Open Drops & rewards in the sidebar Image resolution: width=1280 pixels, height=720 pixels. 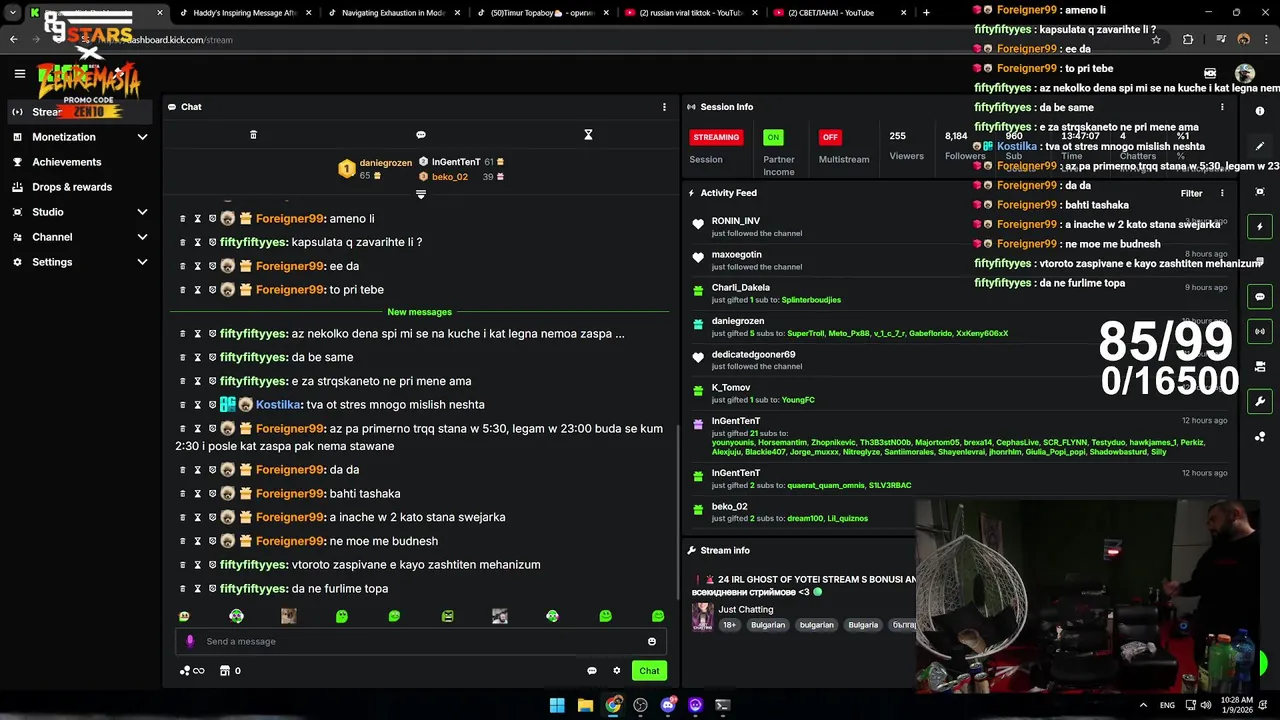coord(72,187)
